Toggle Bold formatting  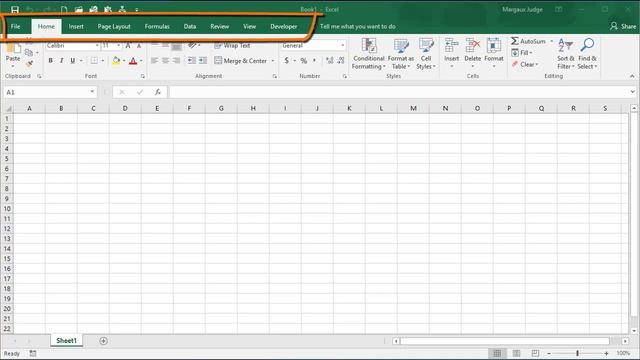pyautogui.click(x=51, y=61)
